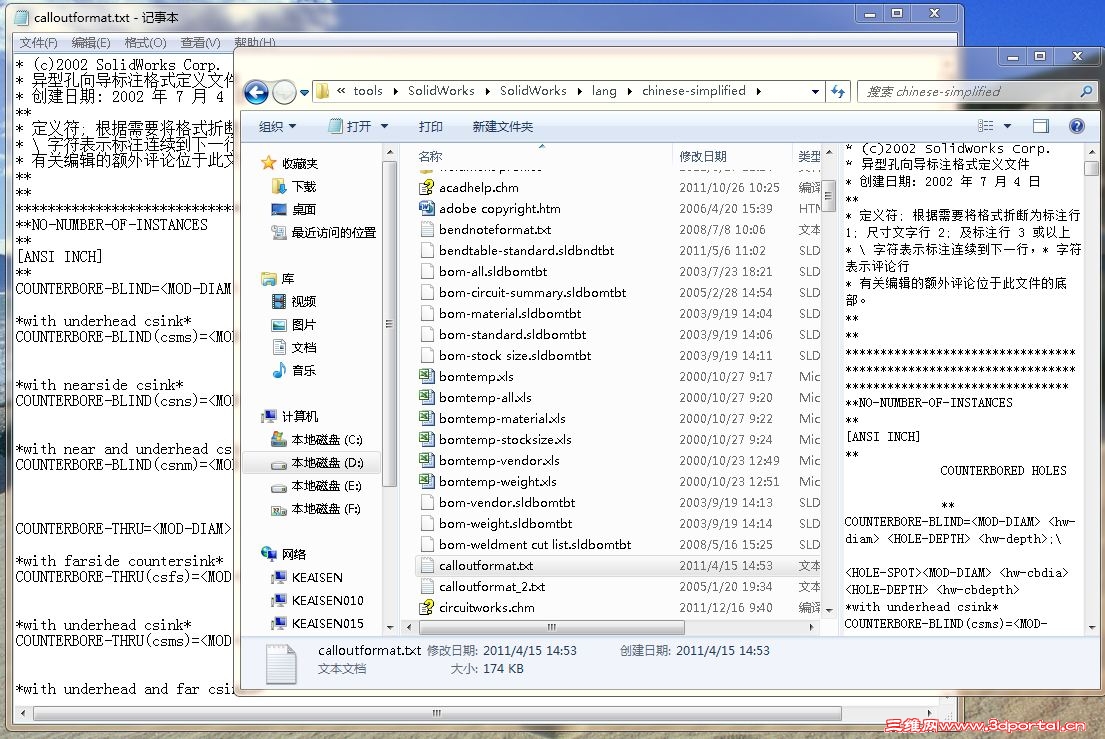1105x739 pixels.
Task: Click the adobe copyright.htm file icon
Action: 426,209
